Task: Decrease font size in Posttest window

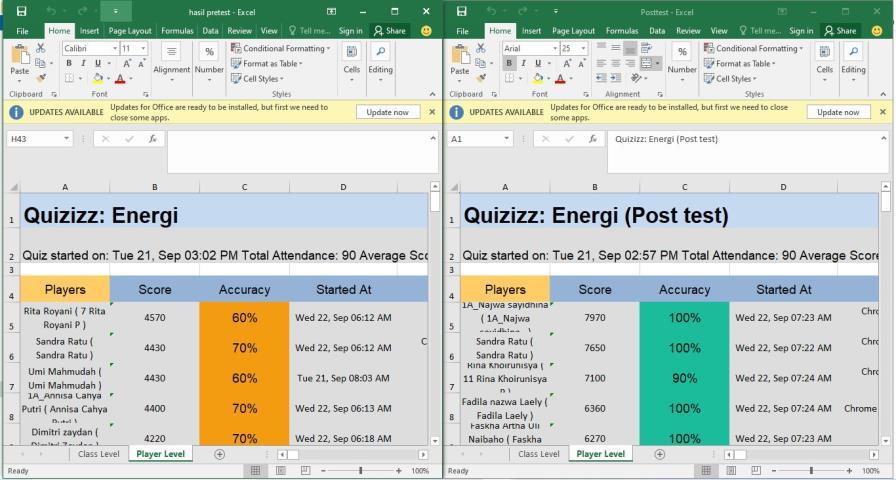Action: click(581, 63)
